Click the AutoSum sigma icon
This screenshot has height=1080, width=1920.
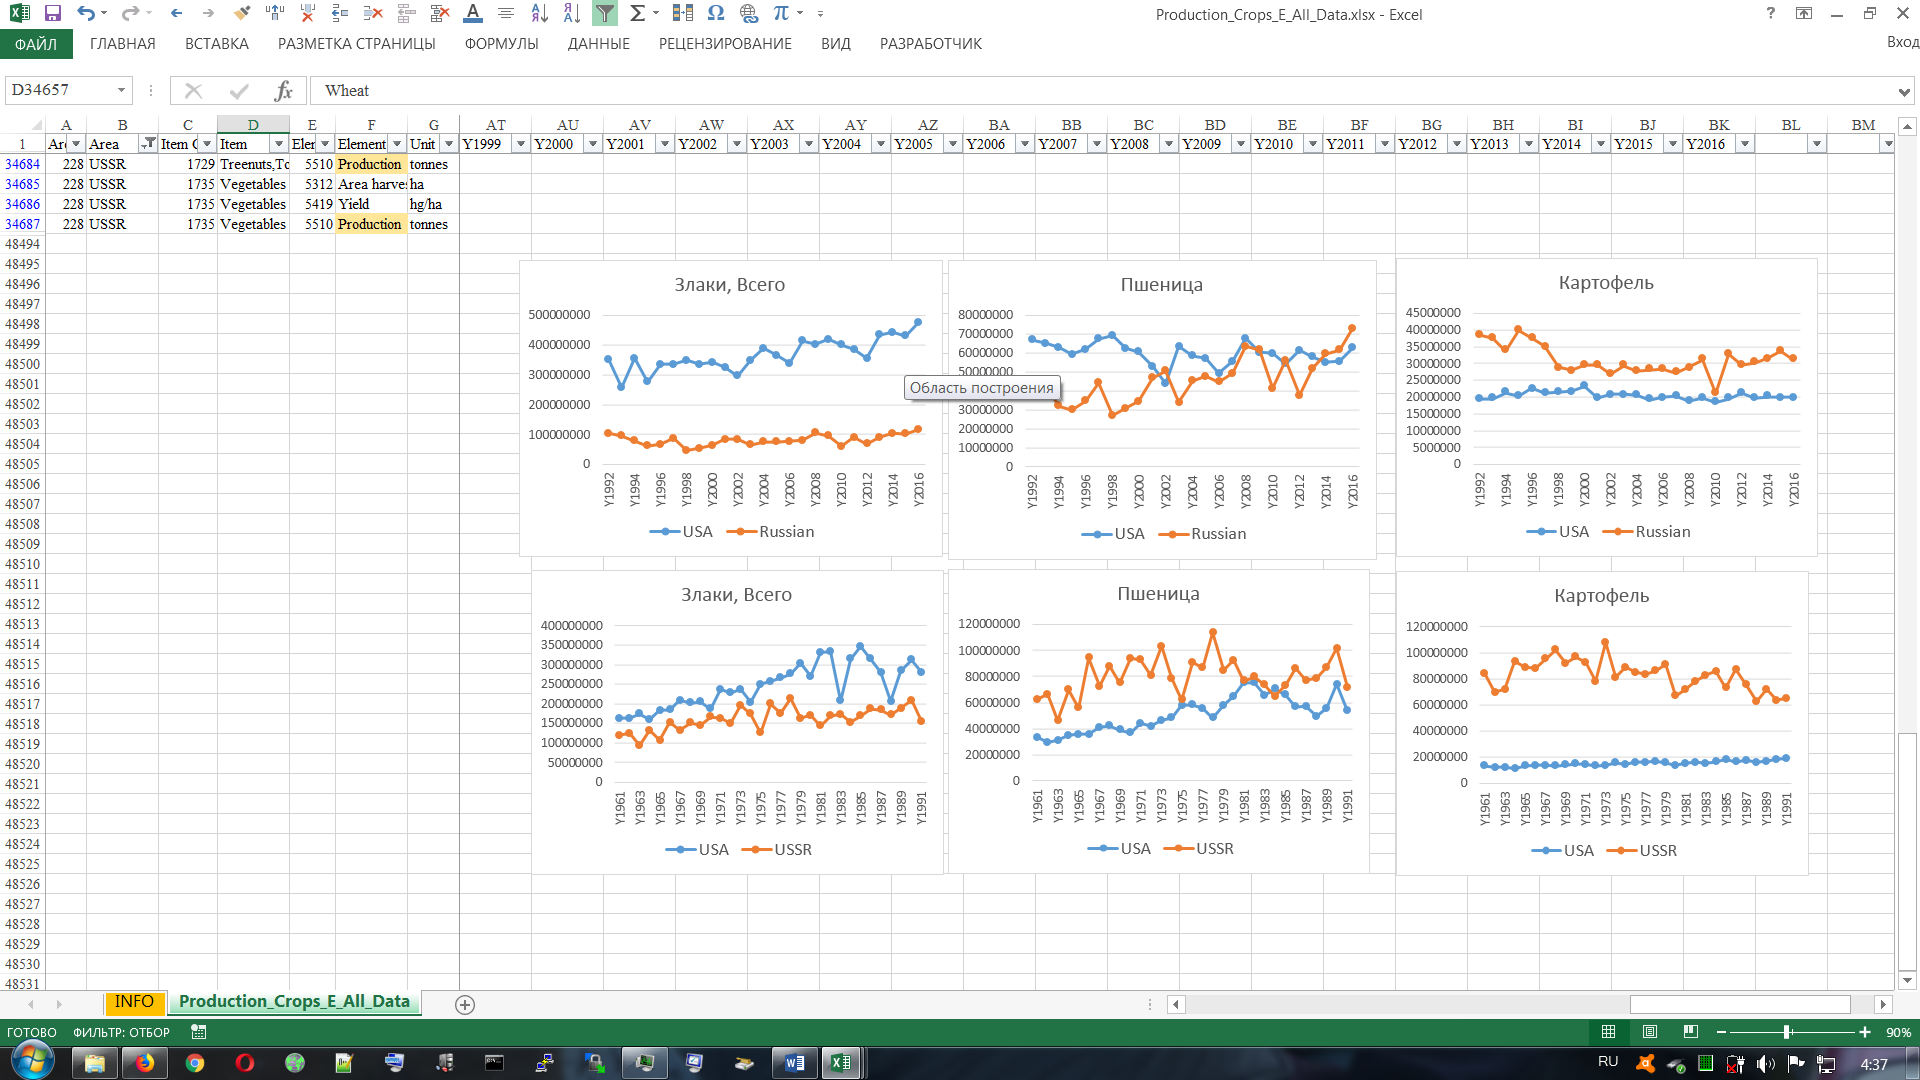637,14
